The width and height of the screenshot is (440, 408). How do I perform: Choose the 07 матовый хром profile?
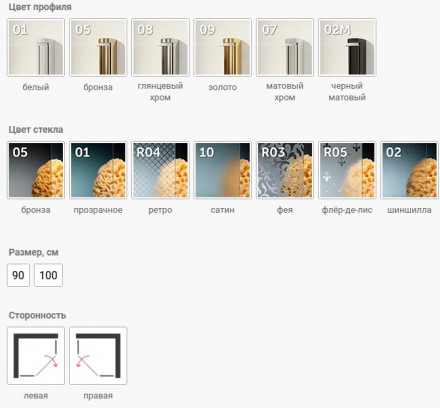coord(285,47)
